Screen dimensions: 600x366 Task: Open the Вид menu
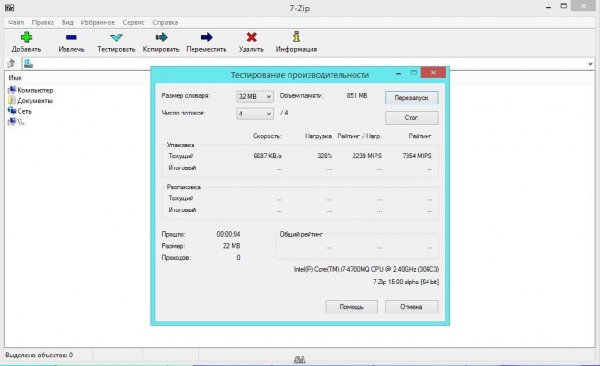67,23
